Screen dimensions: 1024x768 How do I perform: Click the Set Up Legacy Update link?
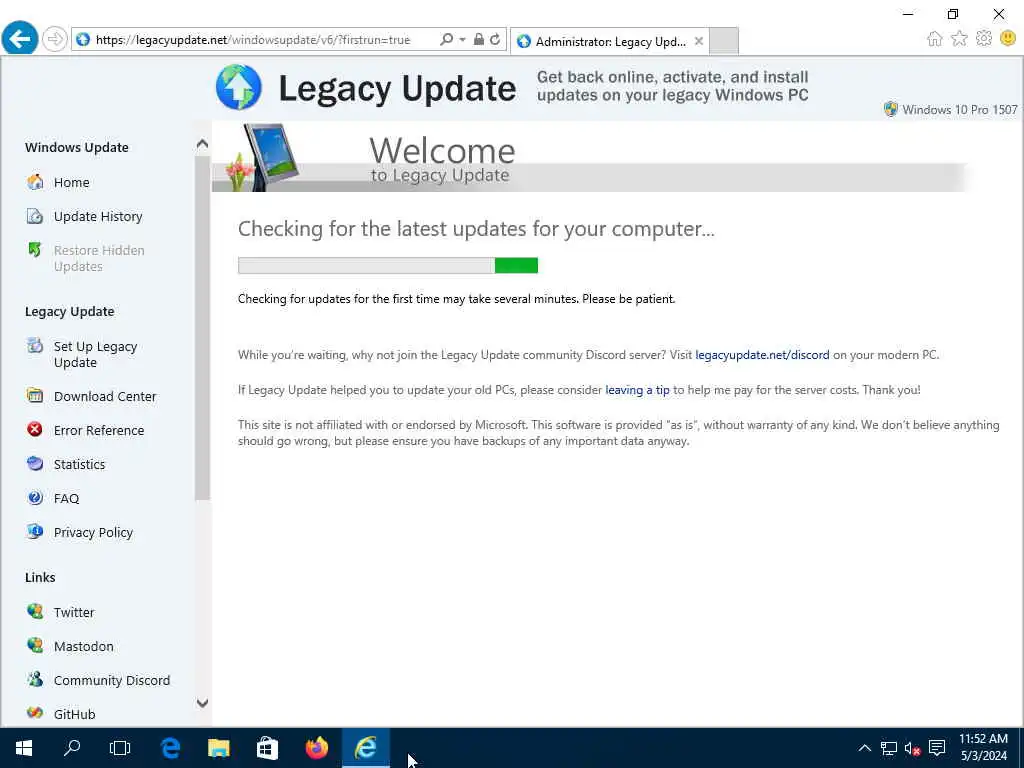(95, 354)
